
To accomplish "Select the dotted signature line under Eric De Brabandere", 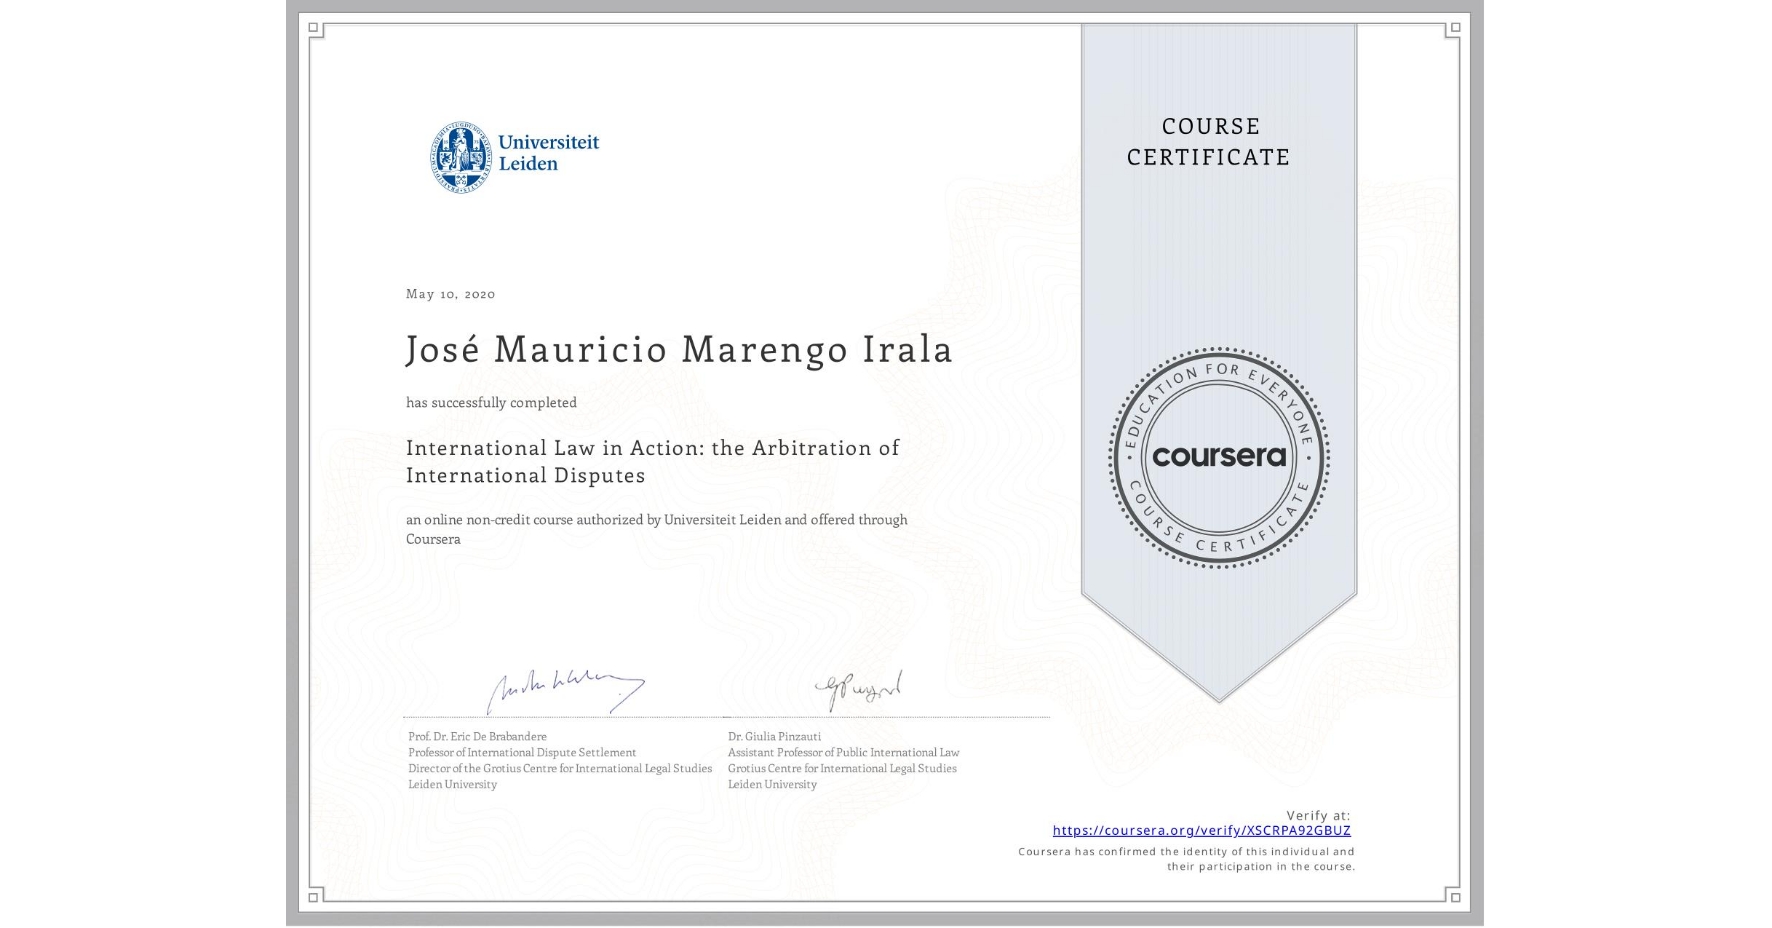I will click(560, 716).
